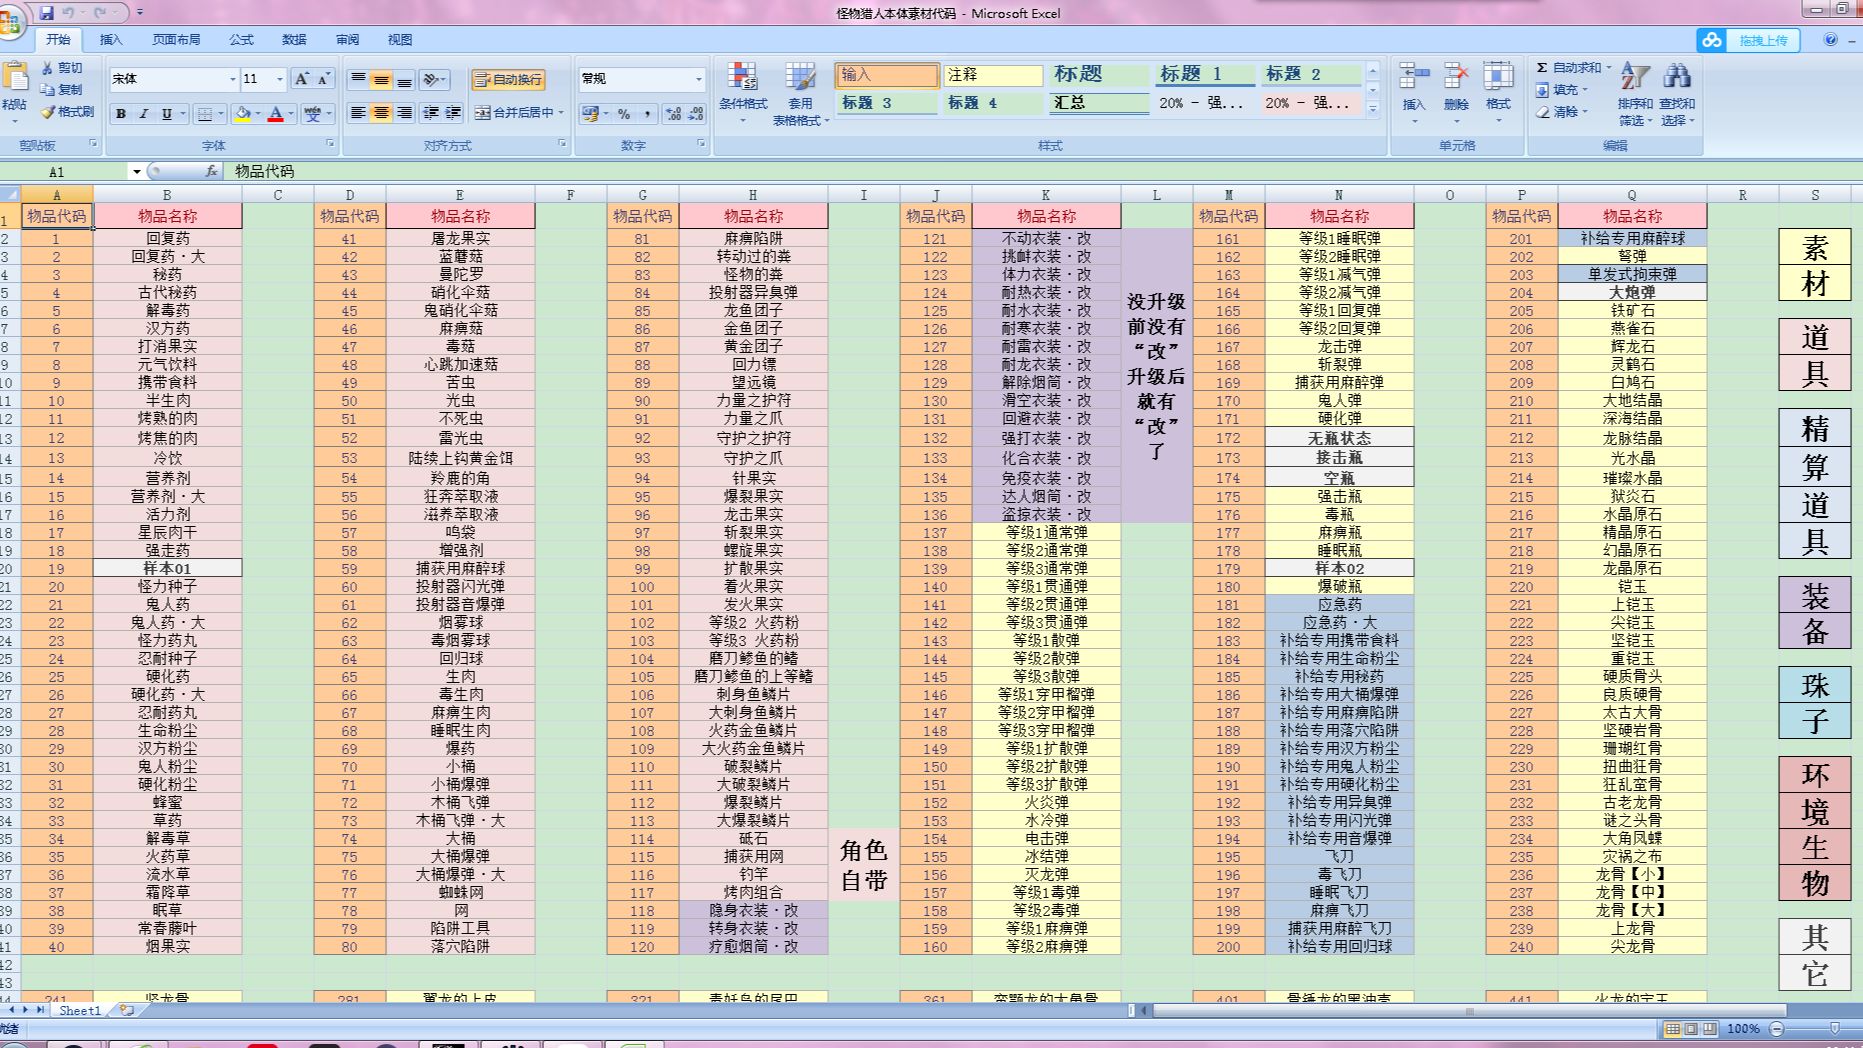Viewport: 1863px width, 1048px height.
Task: Click the fill color paint bucket button
Action: 242,114
